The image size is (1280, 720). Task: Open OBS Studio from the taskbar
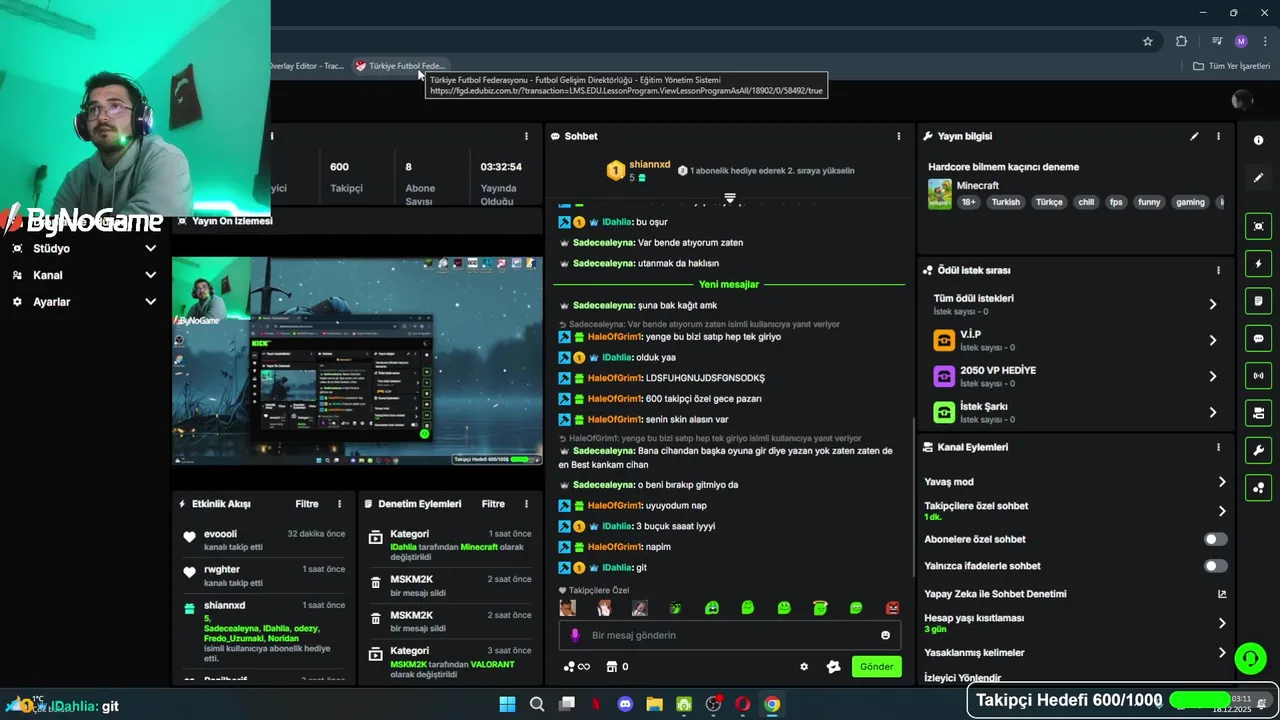click(x=713, y=704)
